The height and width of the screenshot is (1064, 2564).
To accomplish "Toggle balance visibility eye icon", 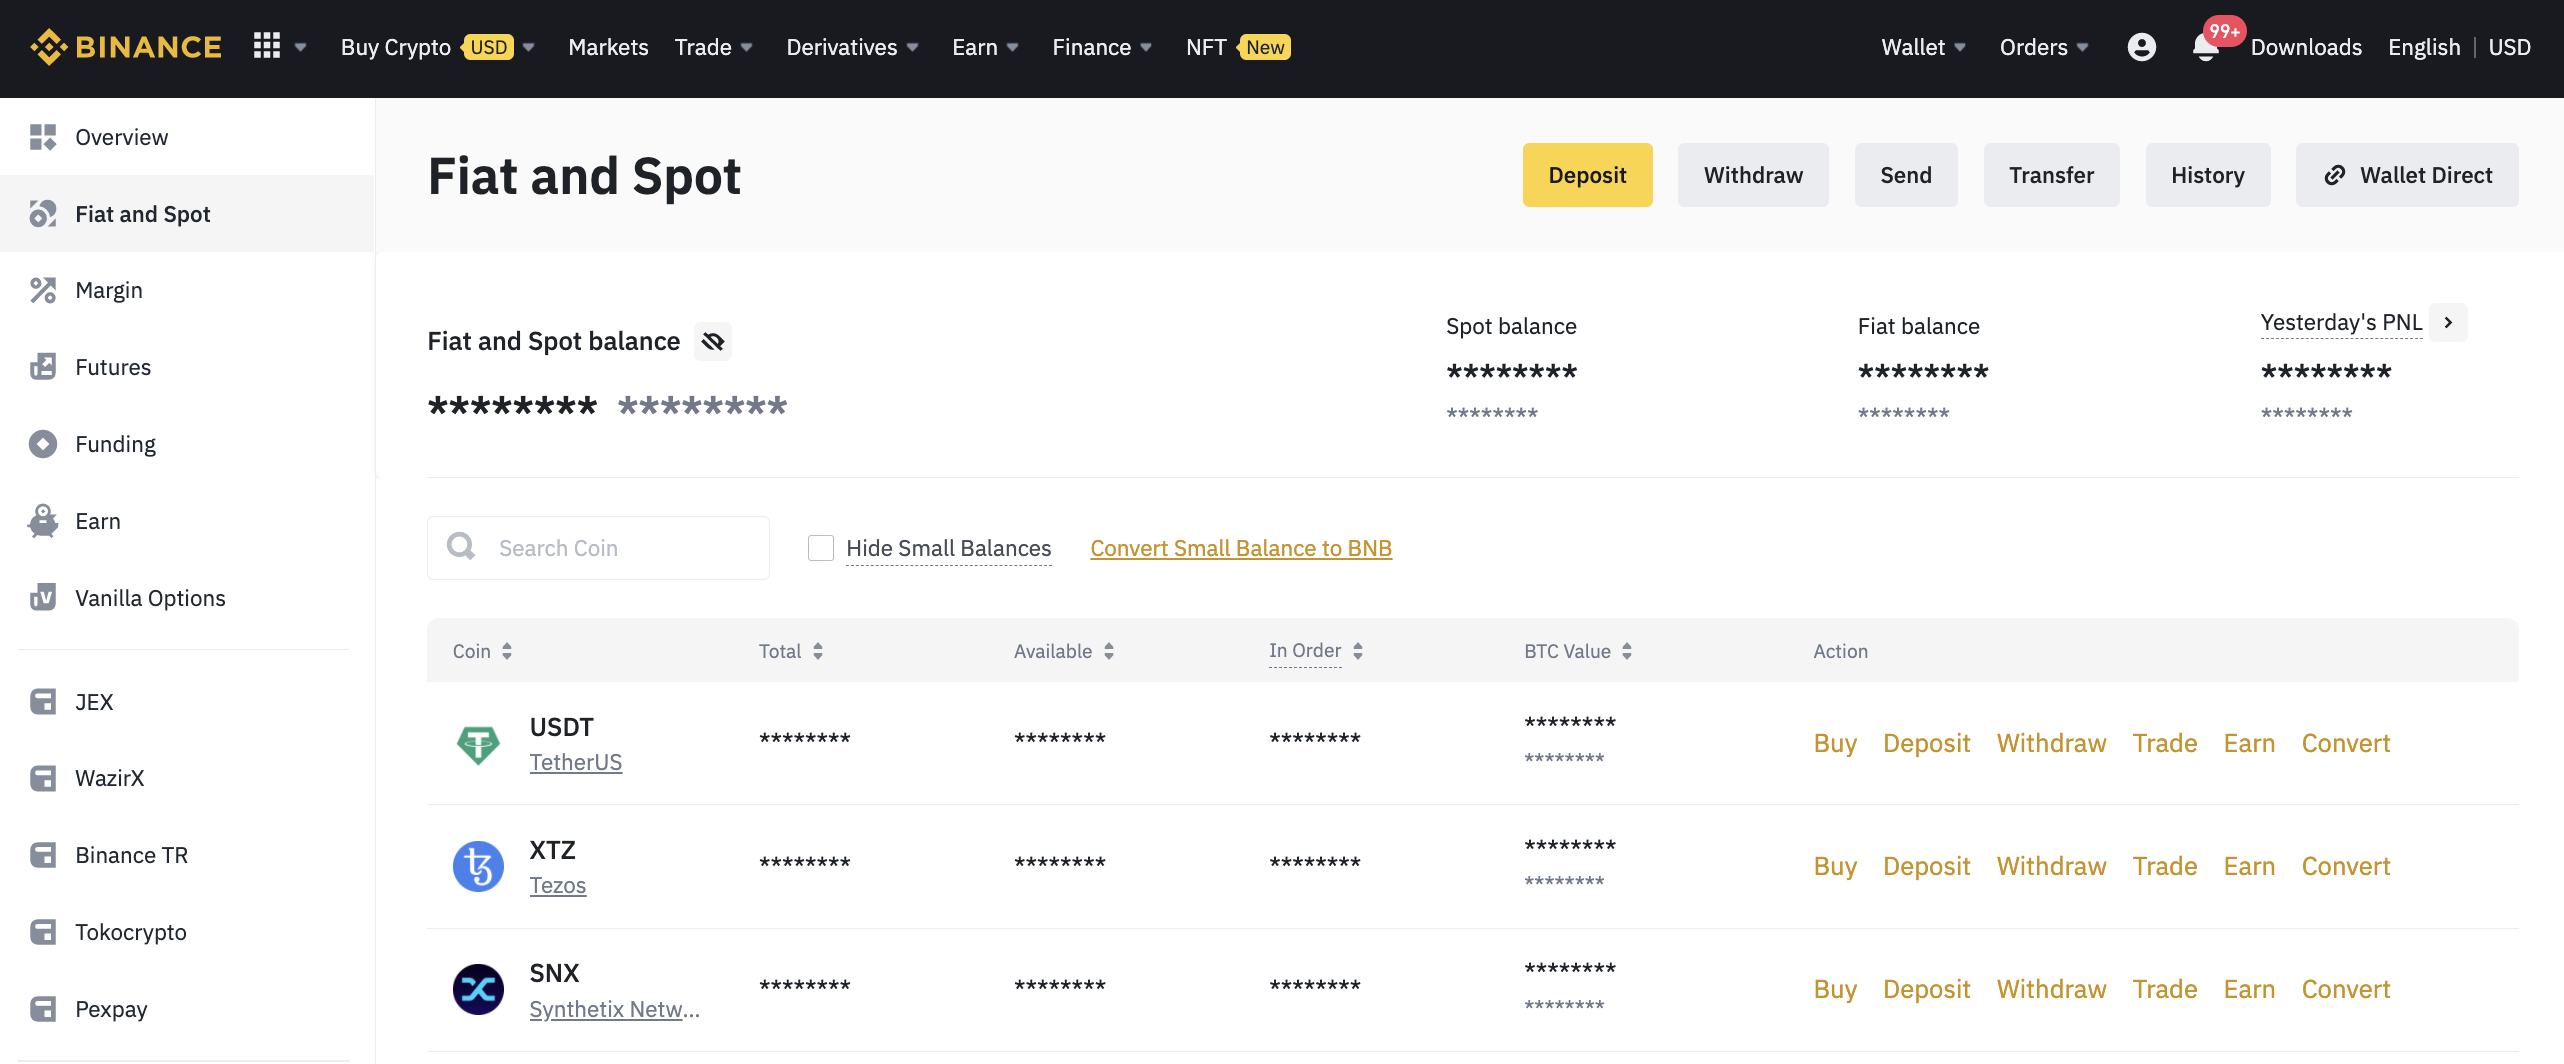I will (712, 341).
